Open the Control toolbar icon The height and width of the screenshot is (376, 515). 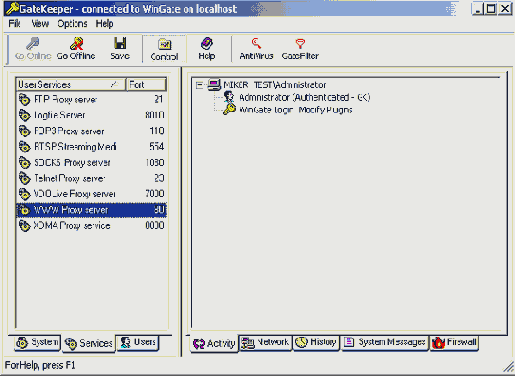point(164,44)
